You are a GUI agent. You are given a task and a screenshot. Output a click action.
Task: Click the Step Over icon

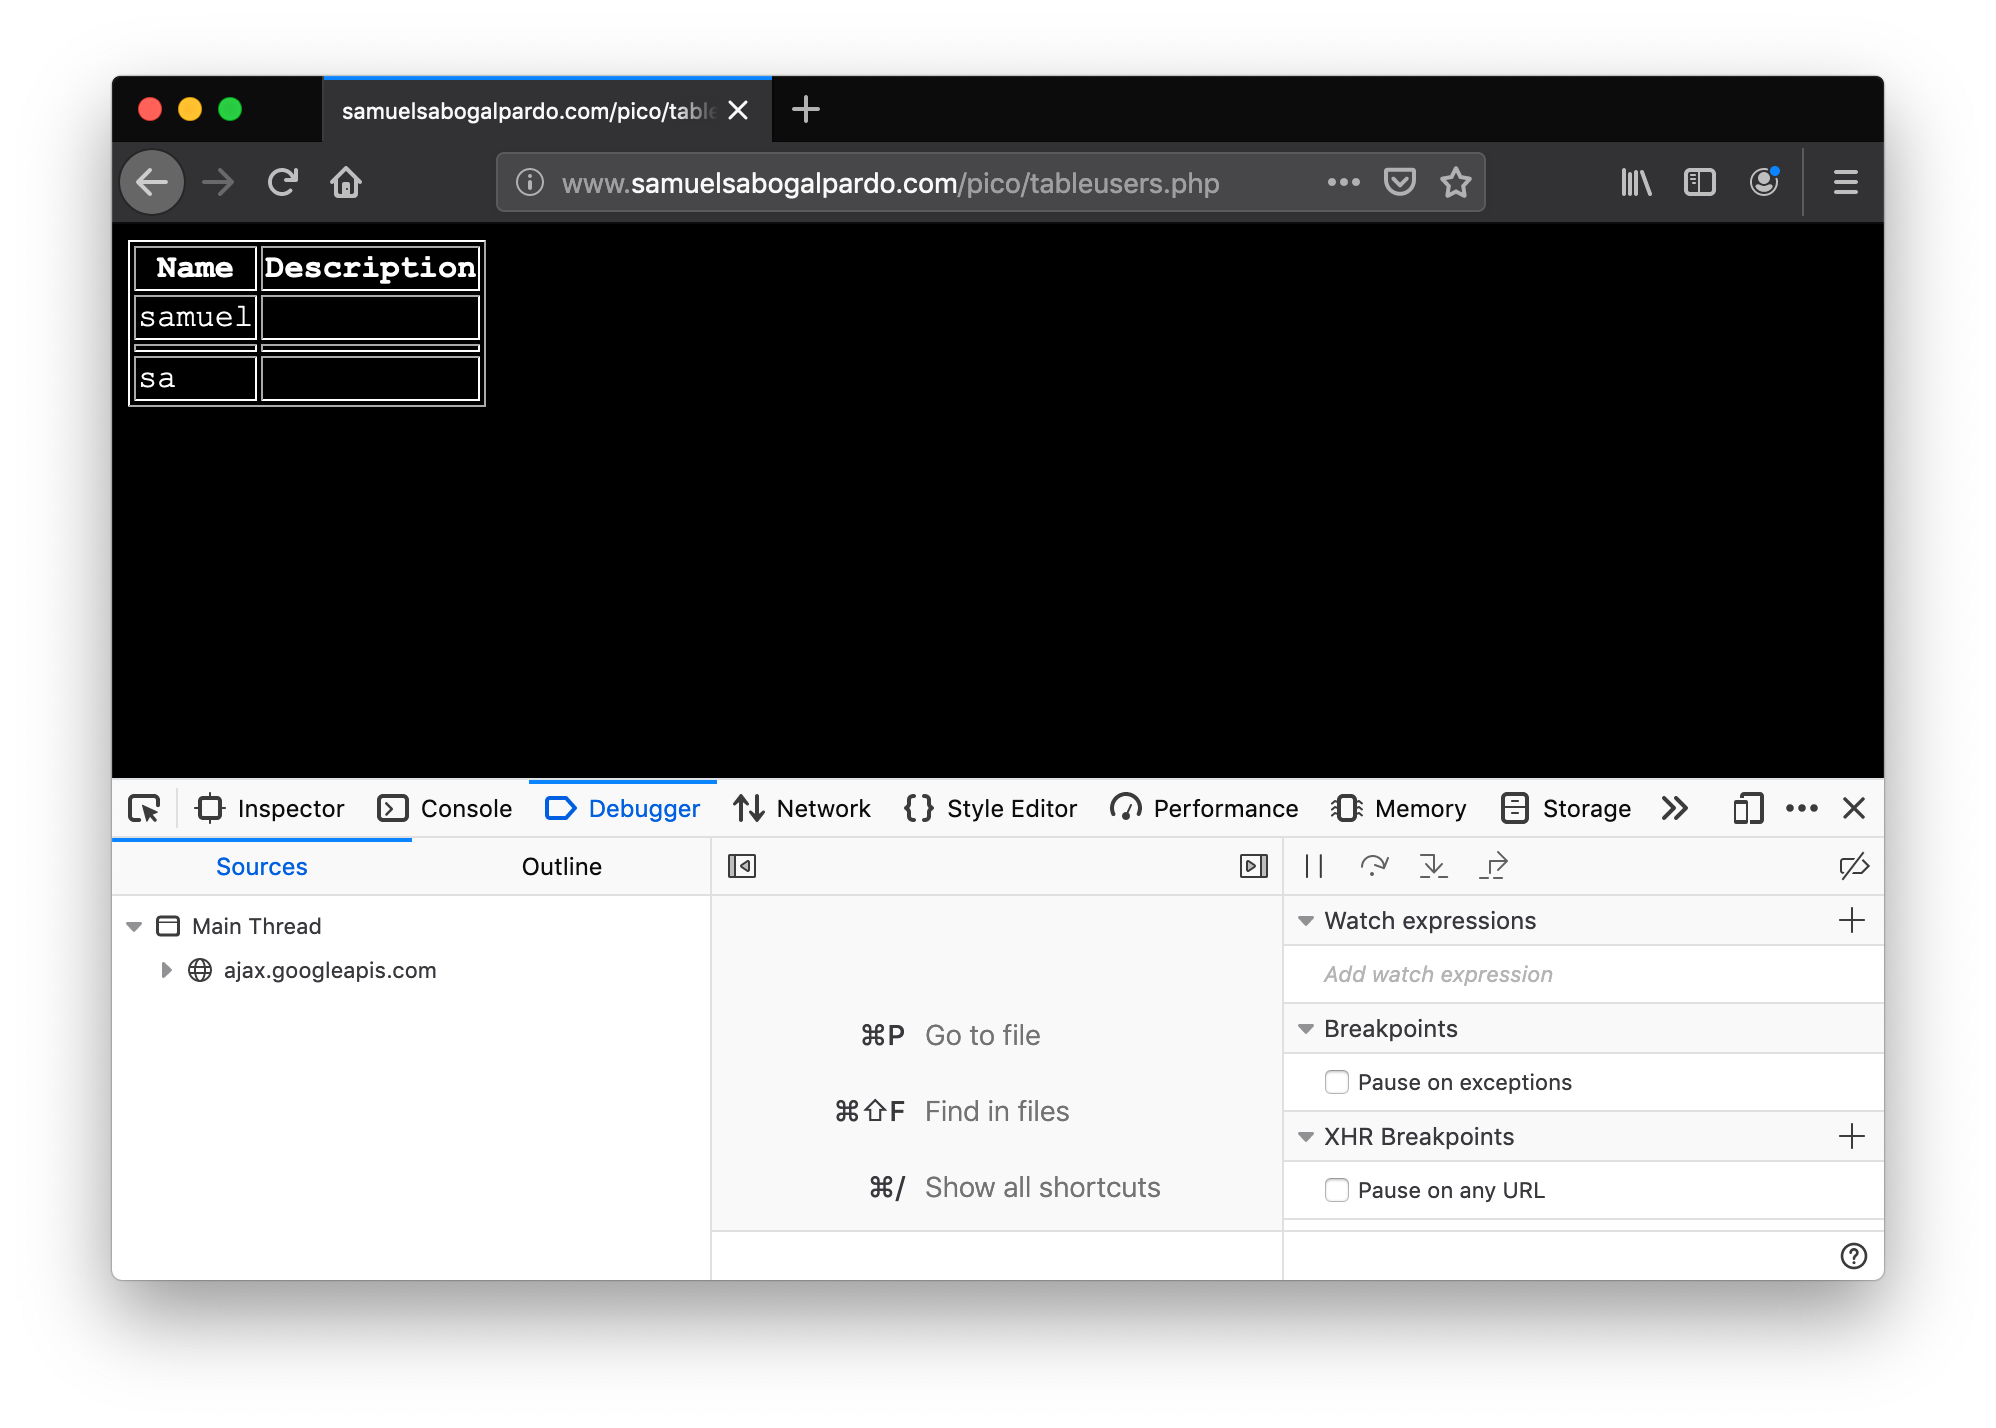(1374, 866)
